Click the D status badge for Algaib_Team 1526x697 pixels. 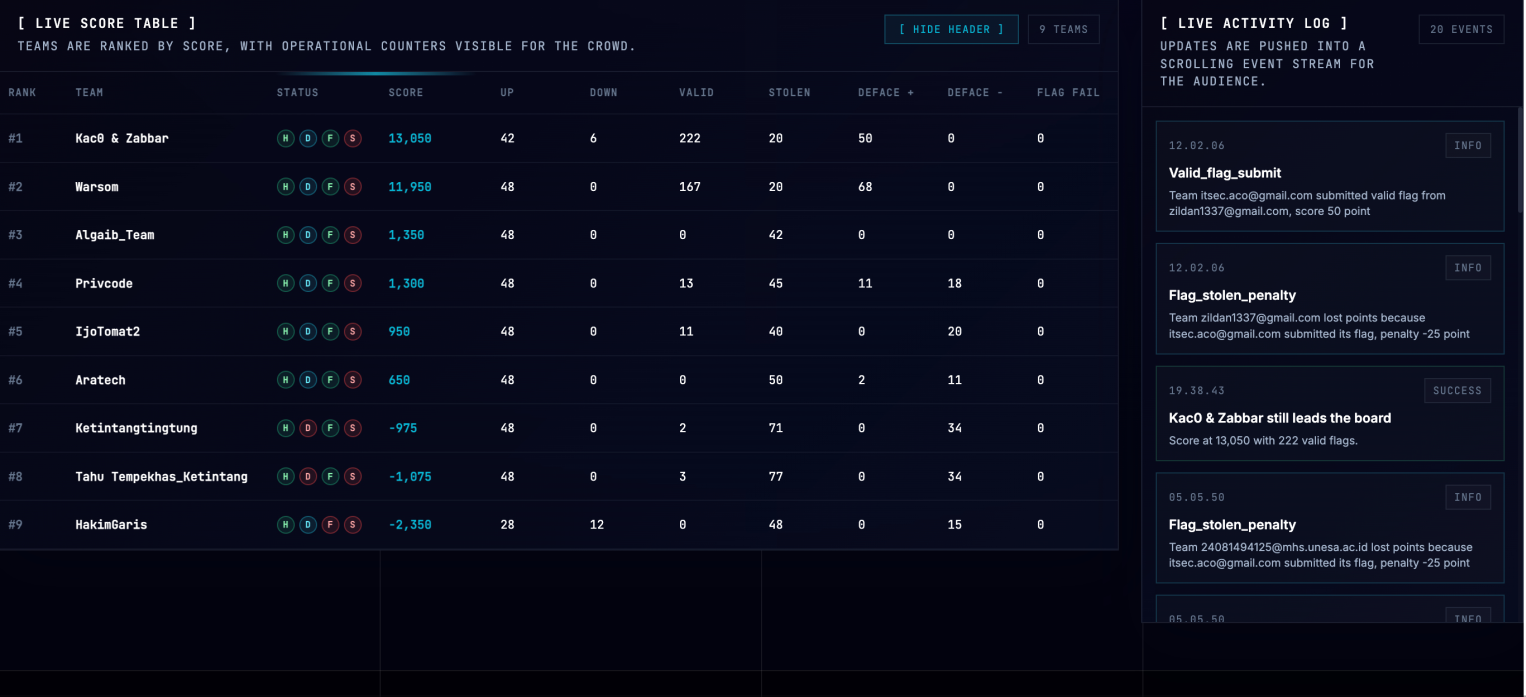(x=308, y=235)
